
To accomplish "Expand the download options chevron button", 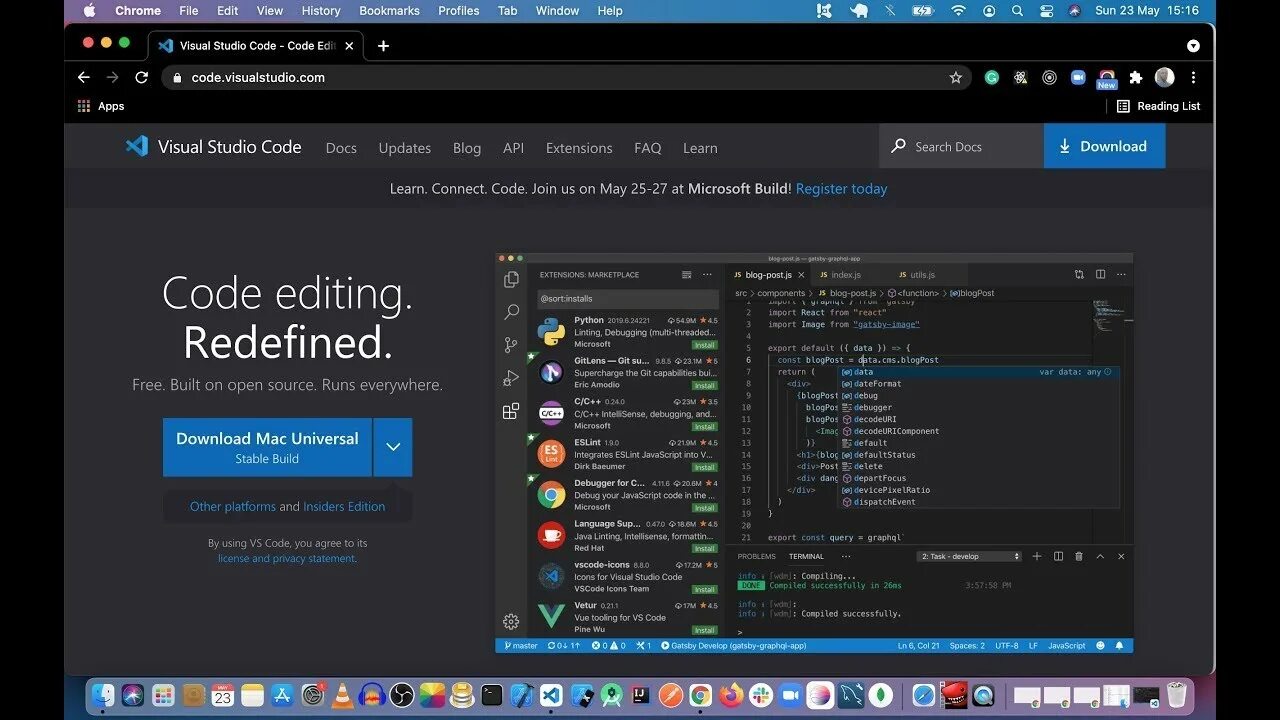I will [x=393, y=447].
